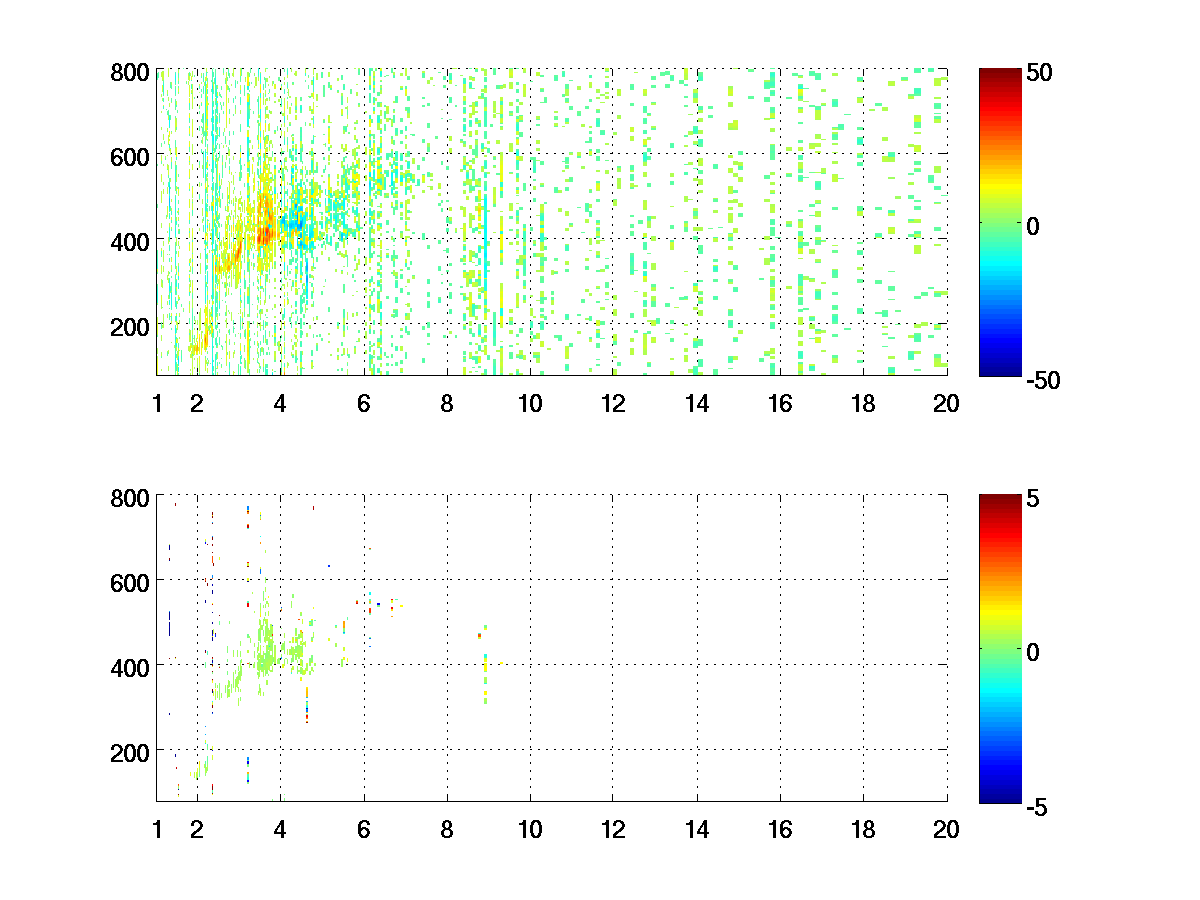
Task: Click the upper colorbar ranging -50 to 50
Action: pos(1000,222)
